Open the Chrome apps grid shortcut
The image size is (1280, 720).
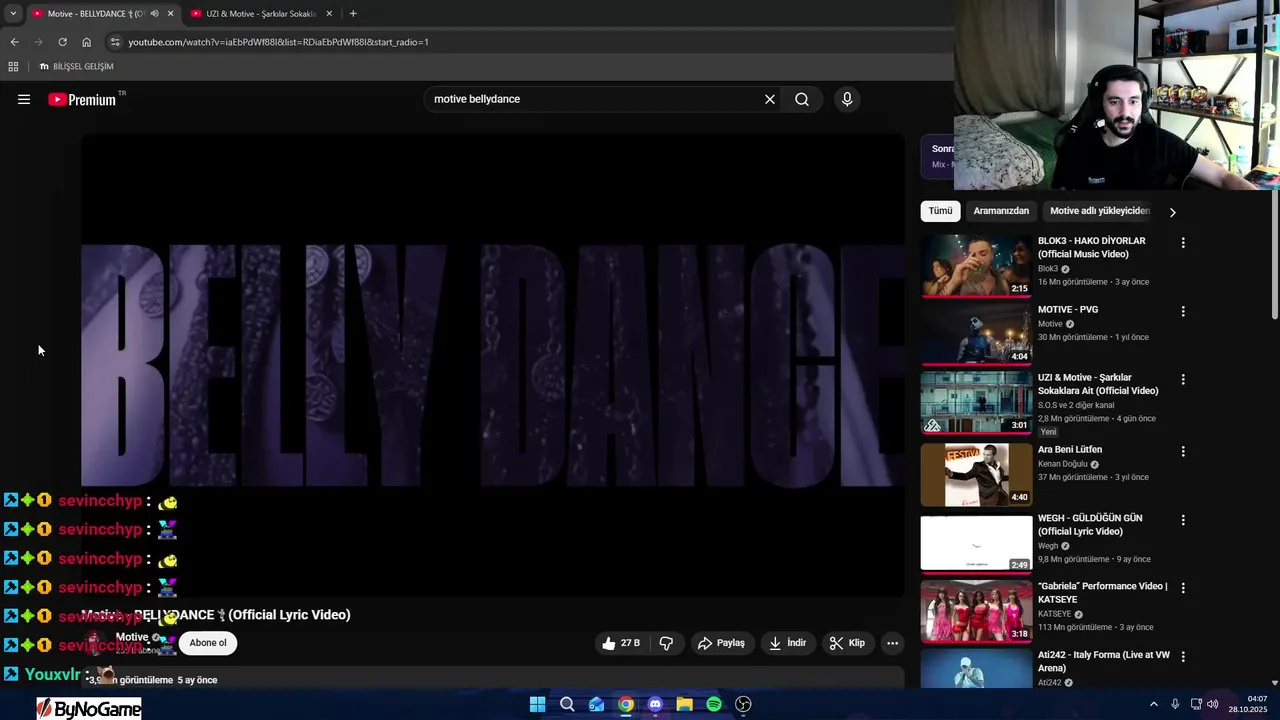click(x=13, y=66)
